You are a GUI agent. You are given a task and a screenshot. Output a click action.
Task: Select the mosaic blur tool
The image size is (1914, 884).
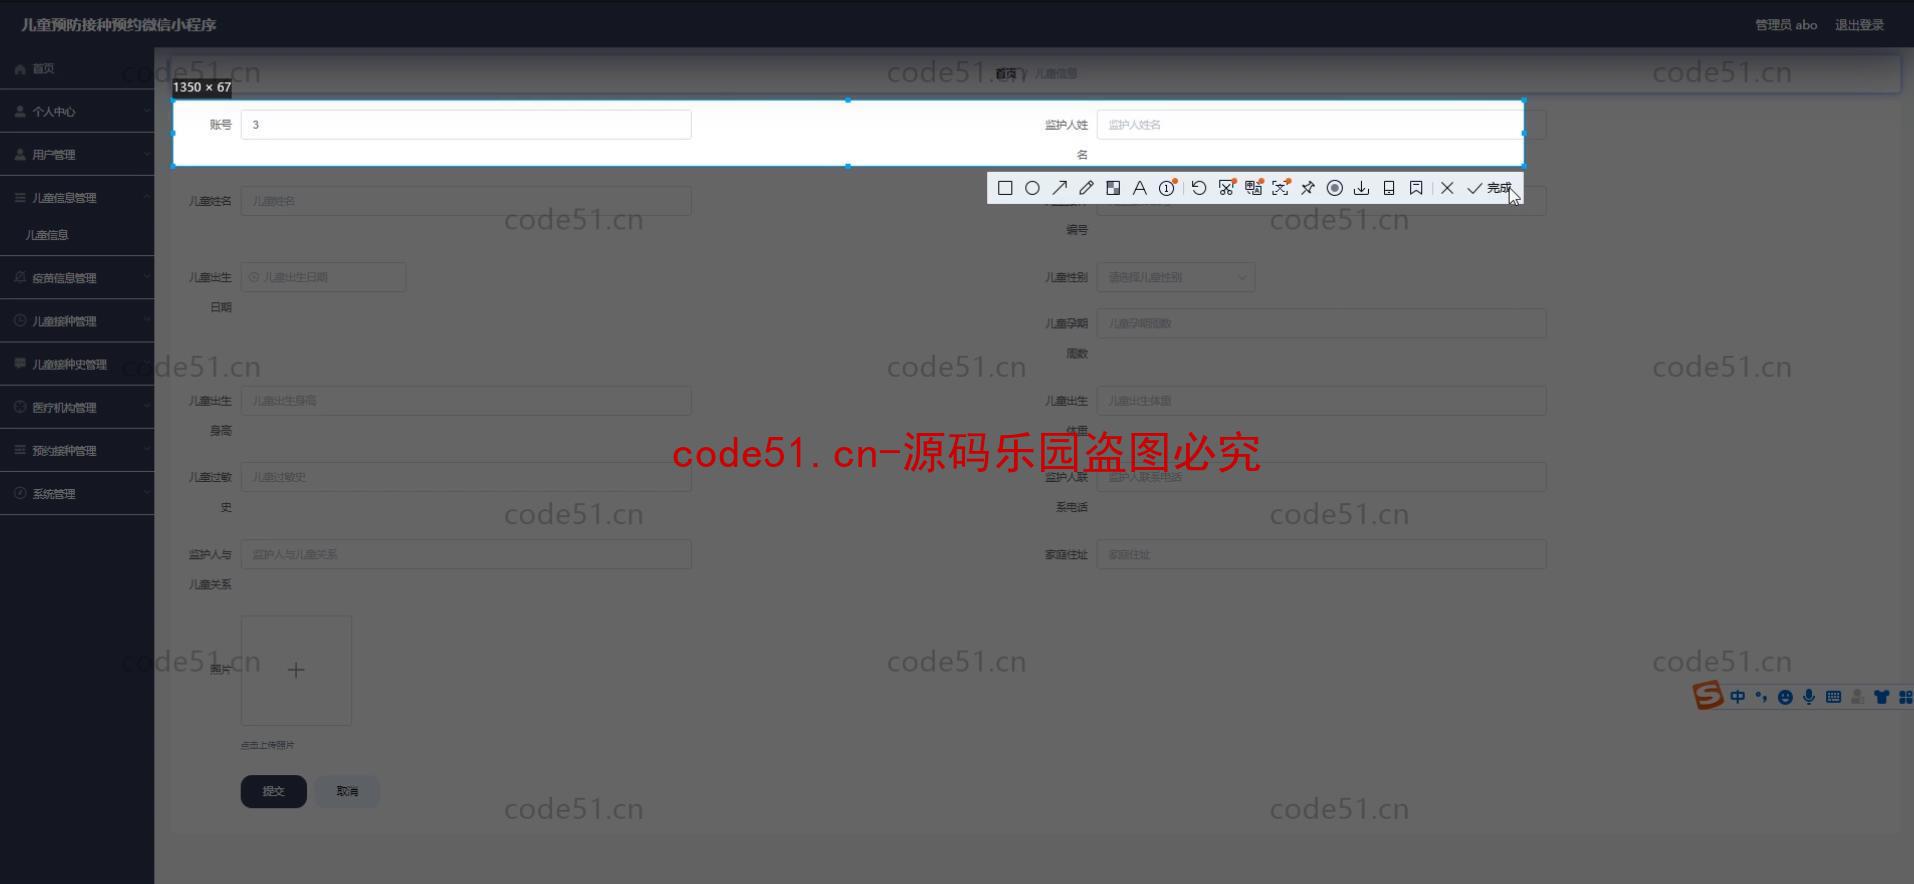[x=1113, y=188]
